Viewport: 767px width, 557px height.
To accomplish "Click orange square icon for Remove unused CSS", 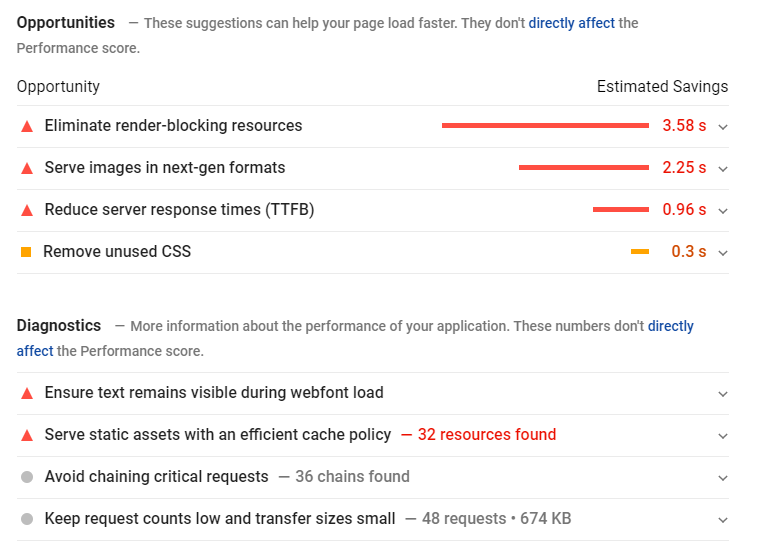I will [x=26, y=252].
